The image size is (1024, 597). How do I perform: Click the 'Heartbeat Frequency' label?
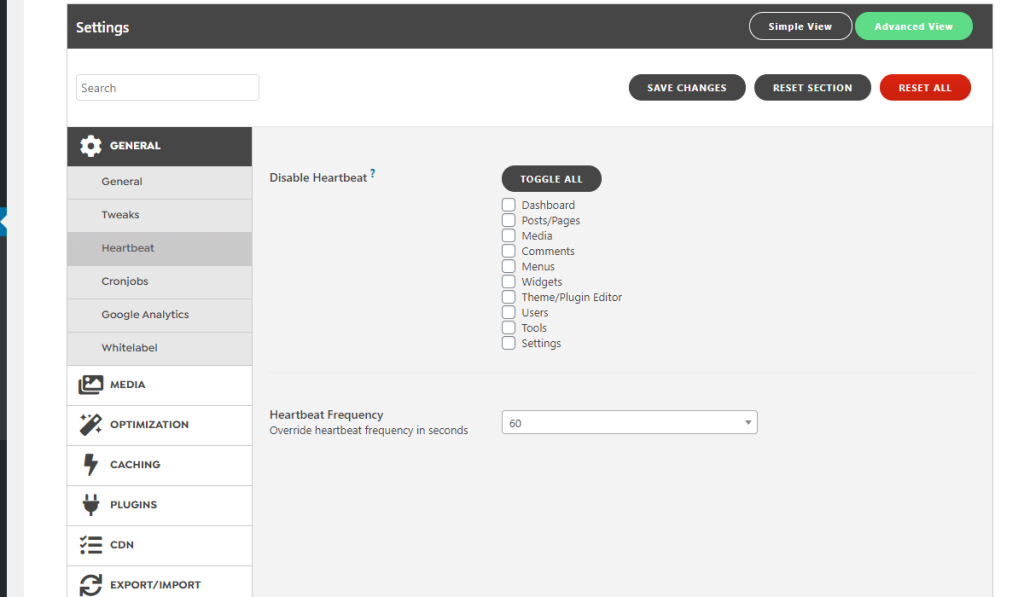click(326, 415)
